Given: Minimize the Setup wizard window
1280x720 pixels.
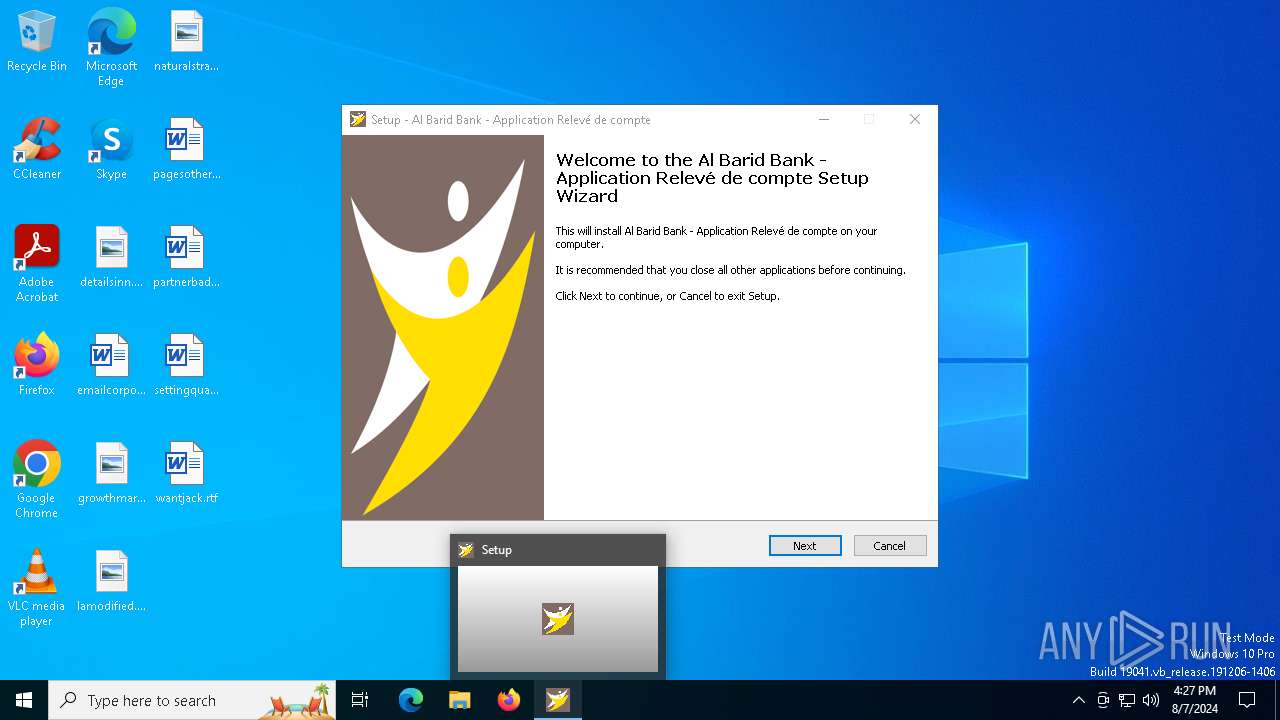Looking at the screenshot, I should pyautogui.click(x=824, y=119).
